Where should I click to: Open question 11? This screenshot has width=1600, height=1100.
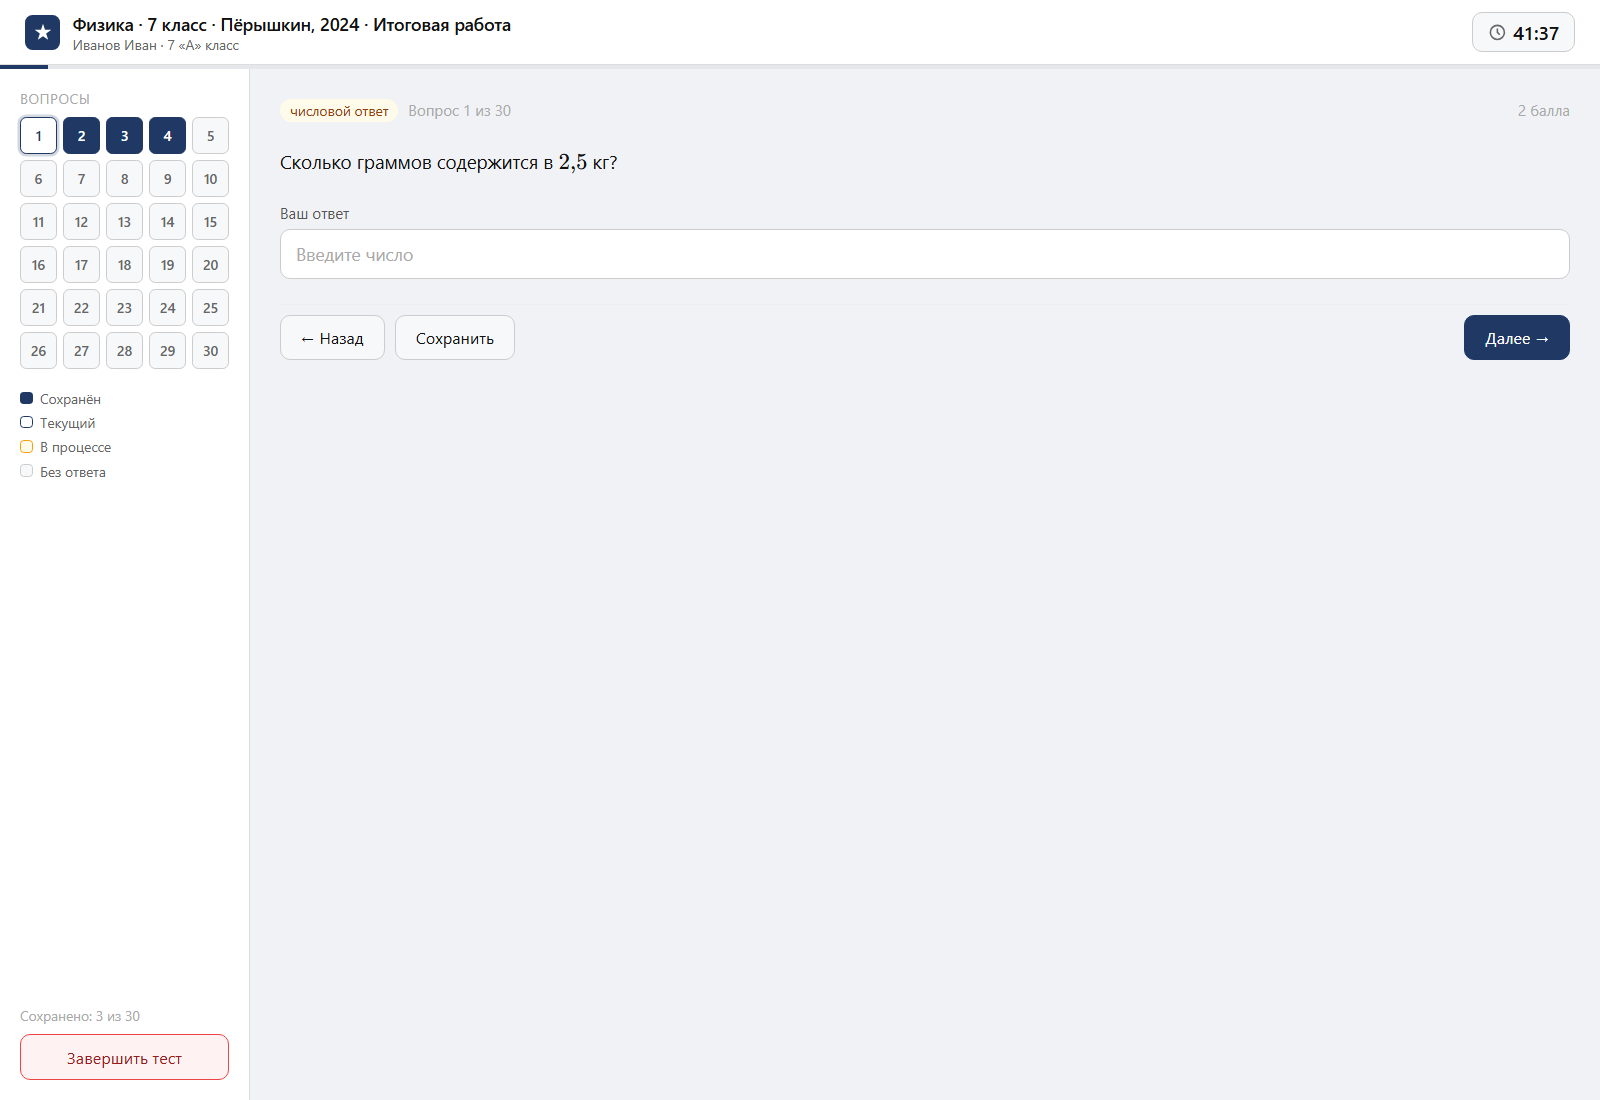[38, 222]
